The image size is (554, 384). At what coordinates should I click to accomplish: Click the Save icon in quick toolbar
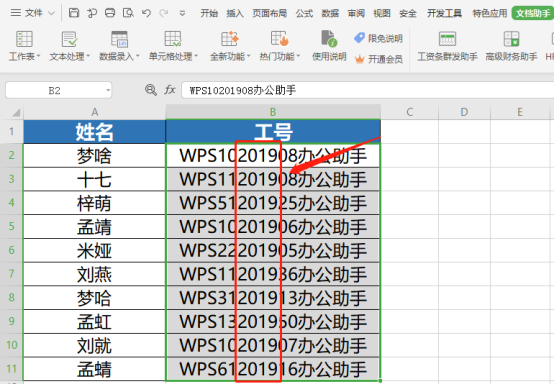point(74,13)
